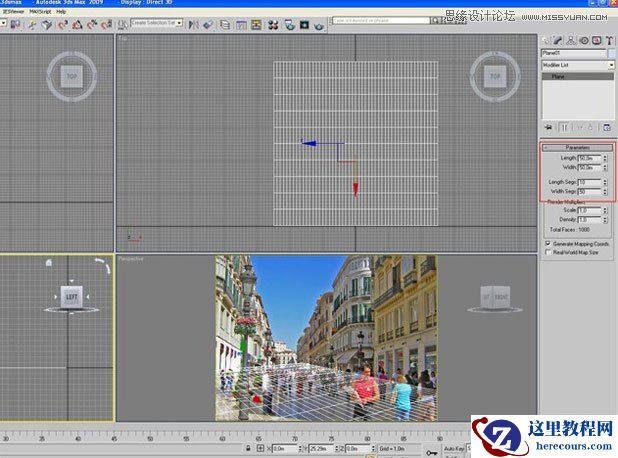
Task: Toggle keyboard shortcut override icon
Action: pos(47,25)
